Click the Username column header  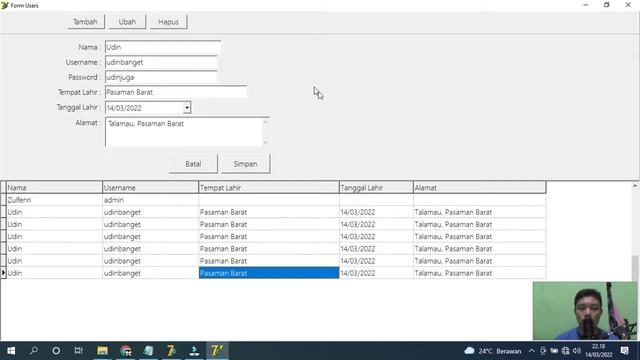click(150, 188)
